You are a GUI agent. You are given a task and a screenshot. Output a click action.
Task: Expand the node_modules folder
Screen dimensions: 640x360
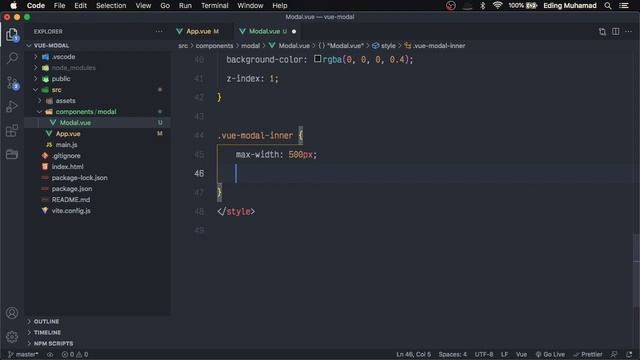[x=36, y=68]
